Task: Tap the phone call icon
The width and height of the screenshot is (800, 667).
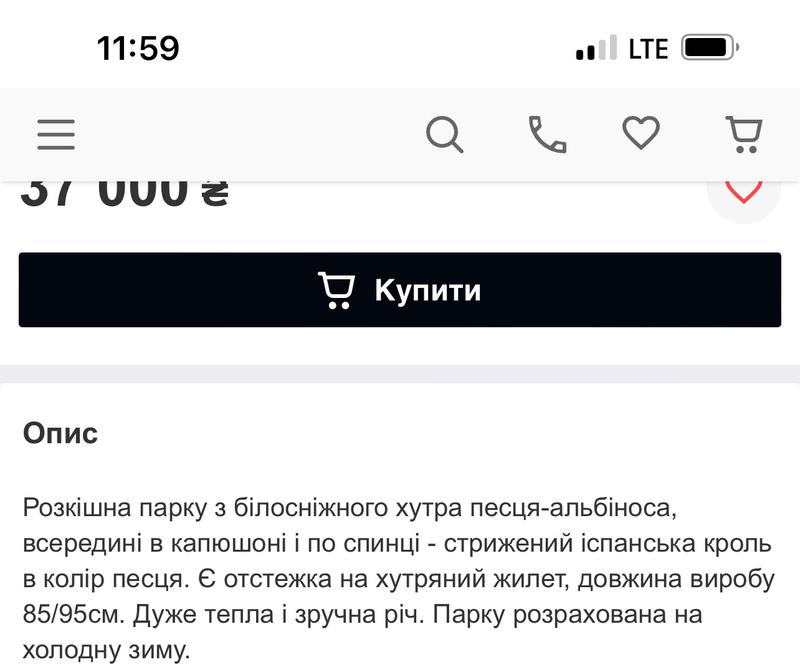Action: pyautogui.click(x=547, y=135)
